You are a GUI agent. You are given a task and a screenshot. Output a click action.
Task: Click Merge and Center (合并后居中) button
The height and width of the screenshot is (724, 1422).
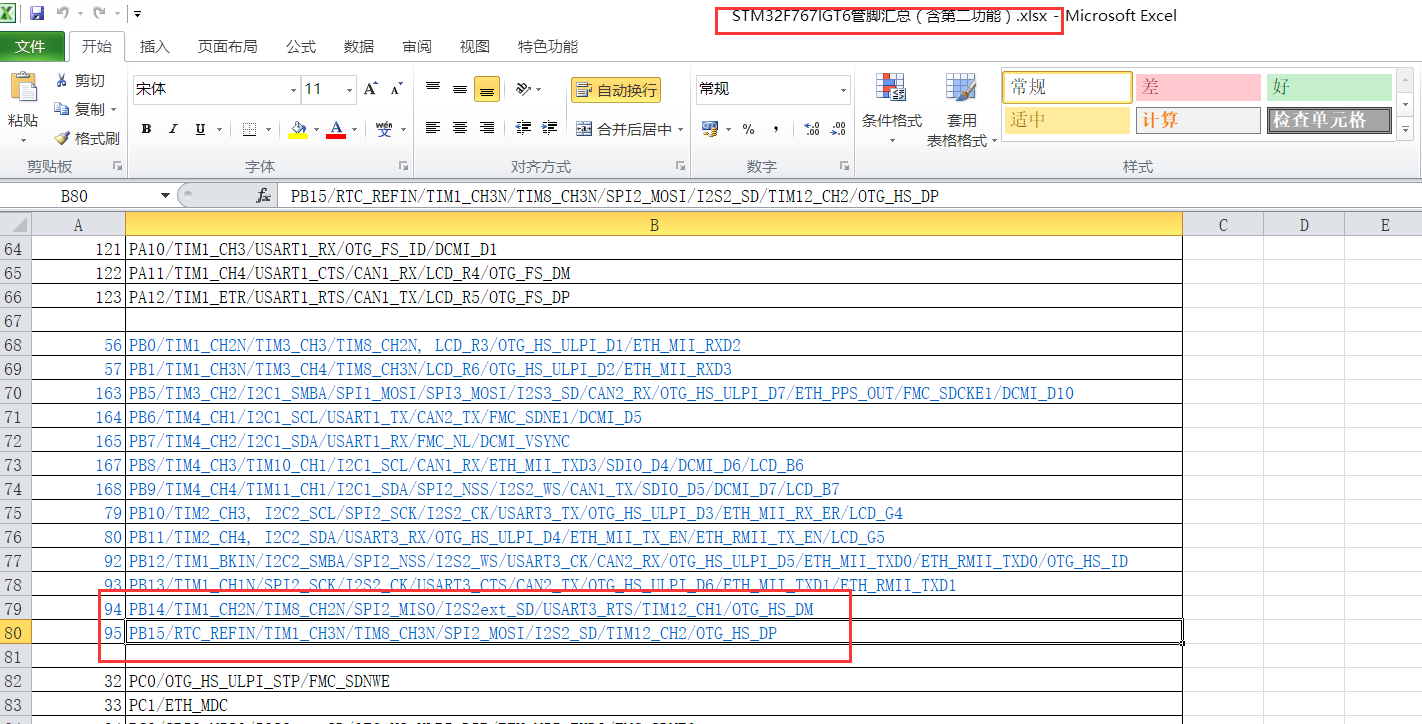click(628, 129)
